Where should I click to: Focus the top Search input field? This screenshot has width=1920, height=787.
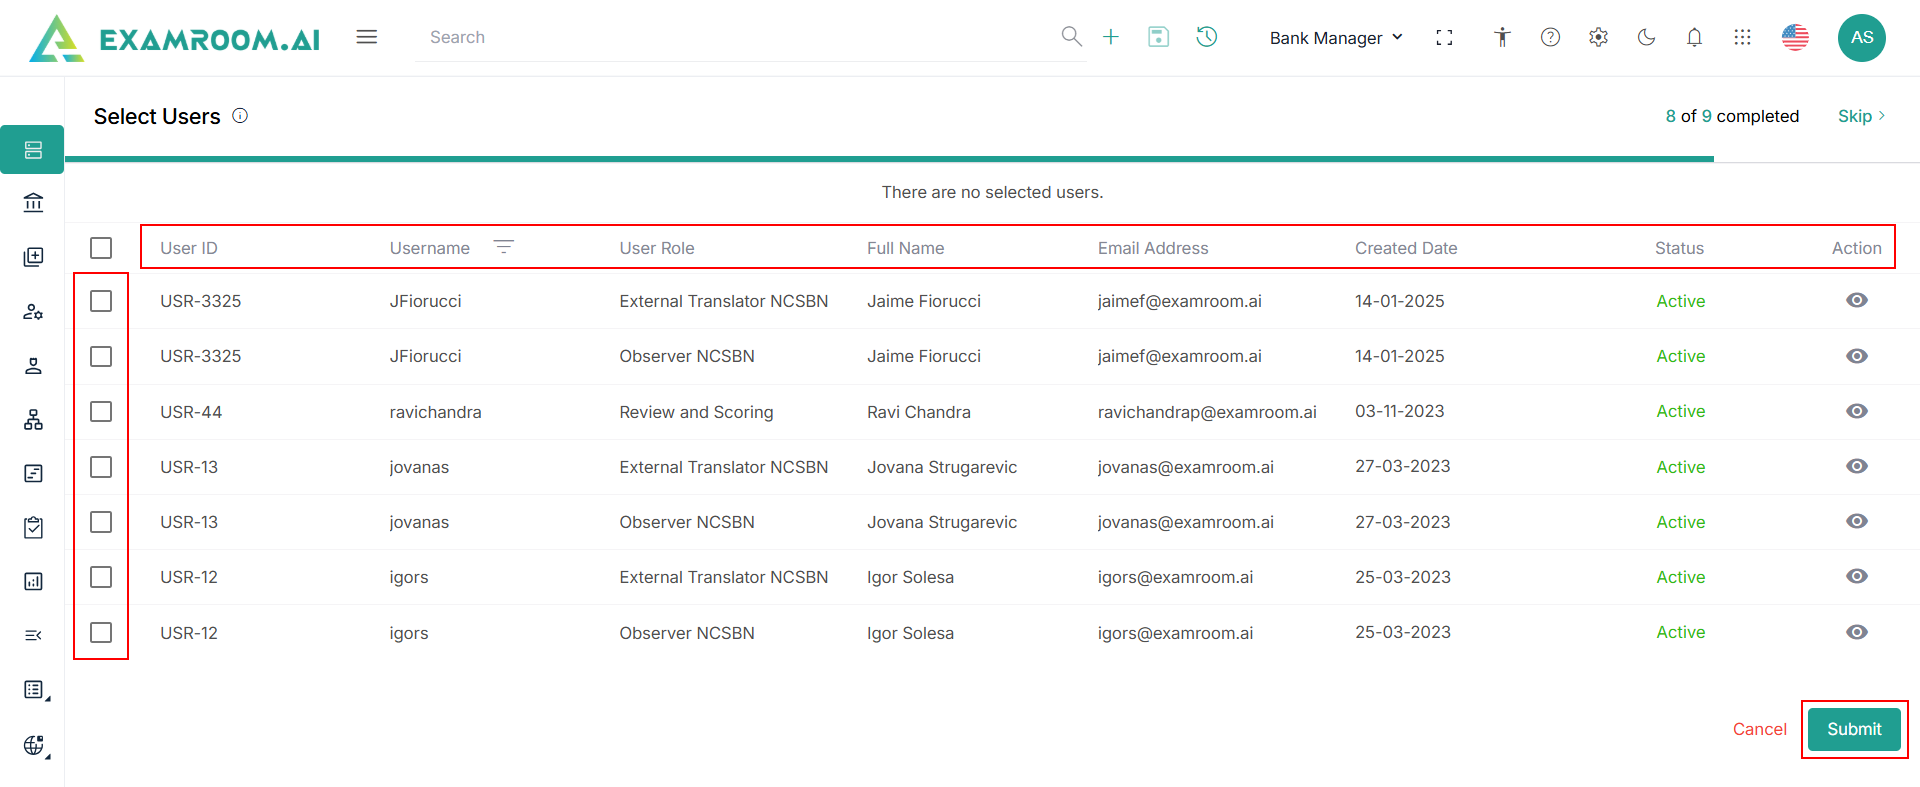click(x=740, y=37)
